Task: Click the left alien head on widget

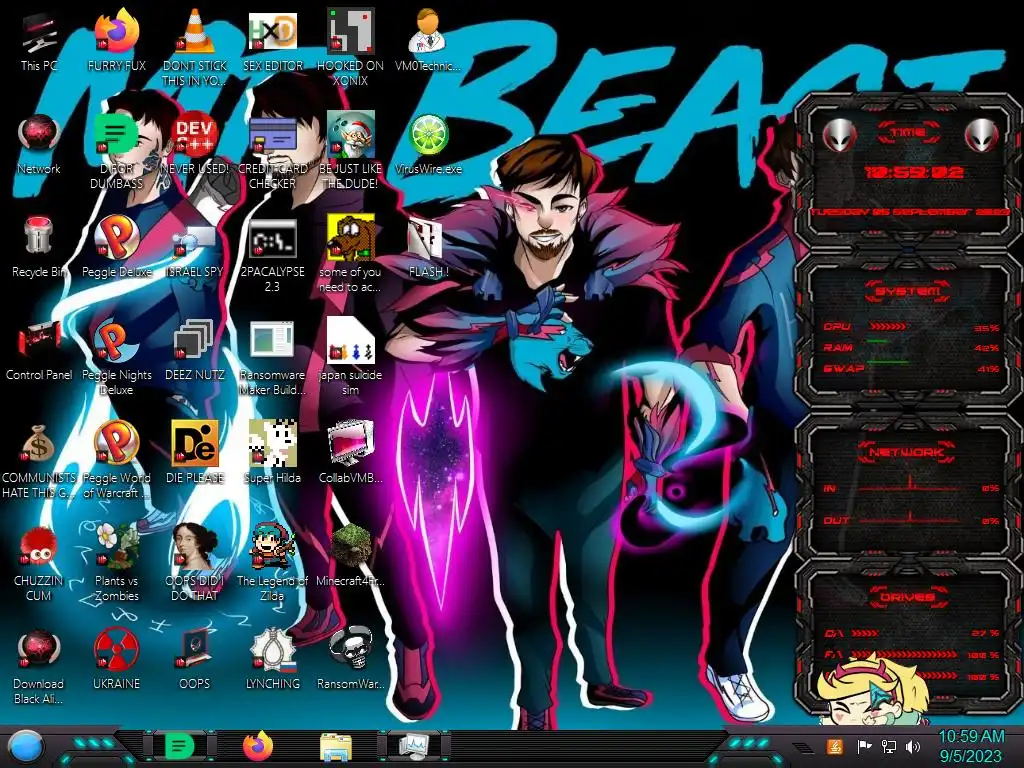Action: (x=839, y=135)
